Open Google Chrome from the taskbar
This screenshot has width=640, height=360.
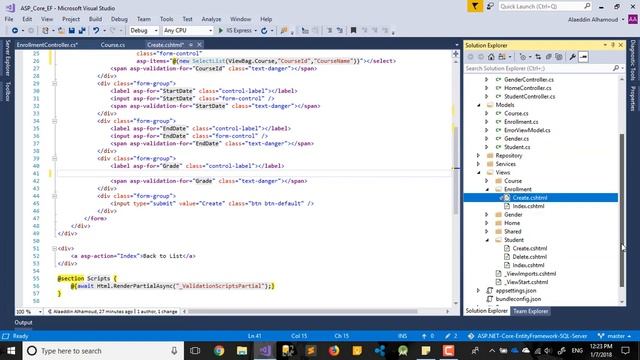pyautogui.click(x=219, y=351)
